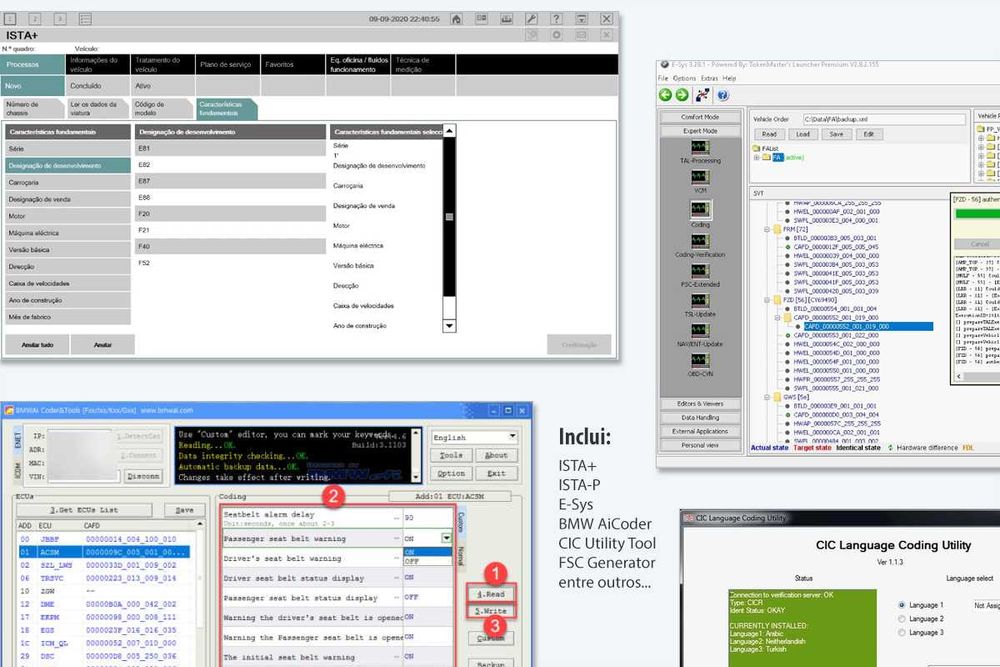Select Carroçaria in características fundamentais list
The image size is (1000, 667).
[x=68, y=182]
